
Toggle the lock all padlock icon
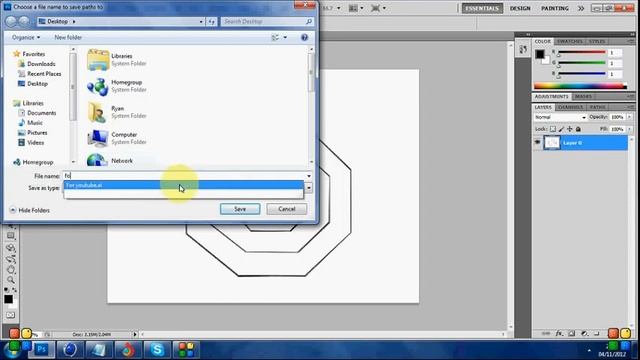coord(578,129)
